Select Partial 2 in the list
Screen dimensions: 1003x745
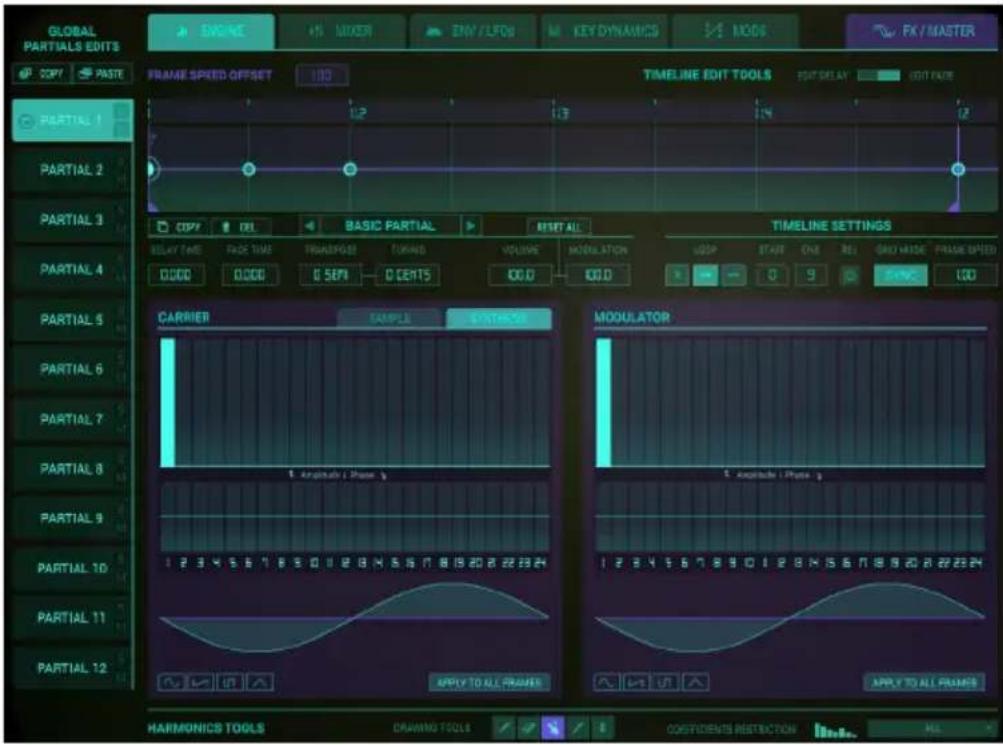(x=71, y=170)
